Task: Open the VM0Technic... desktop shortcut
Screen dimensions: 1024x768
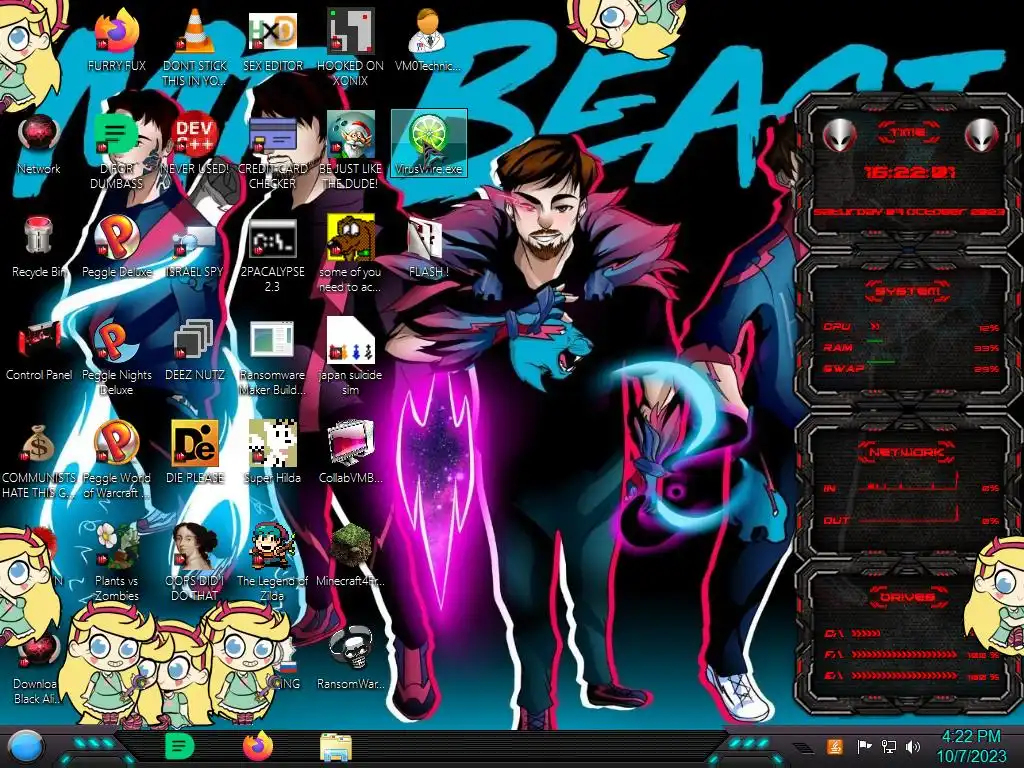Action: (428, 33)
